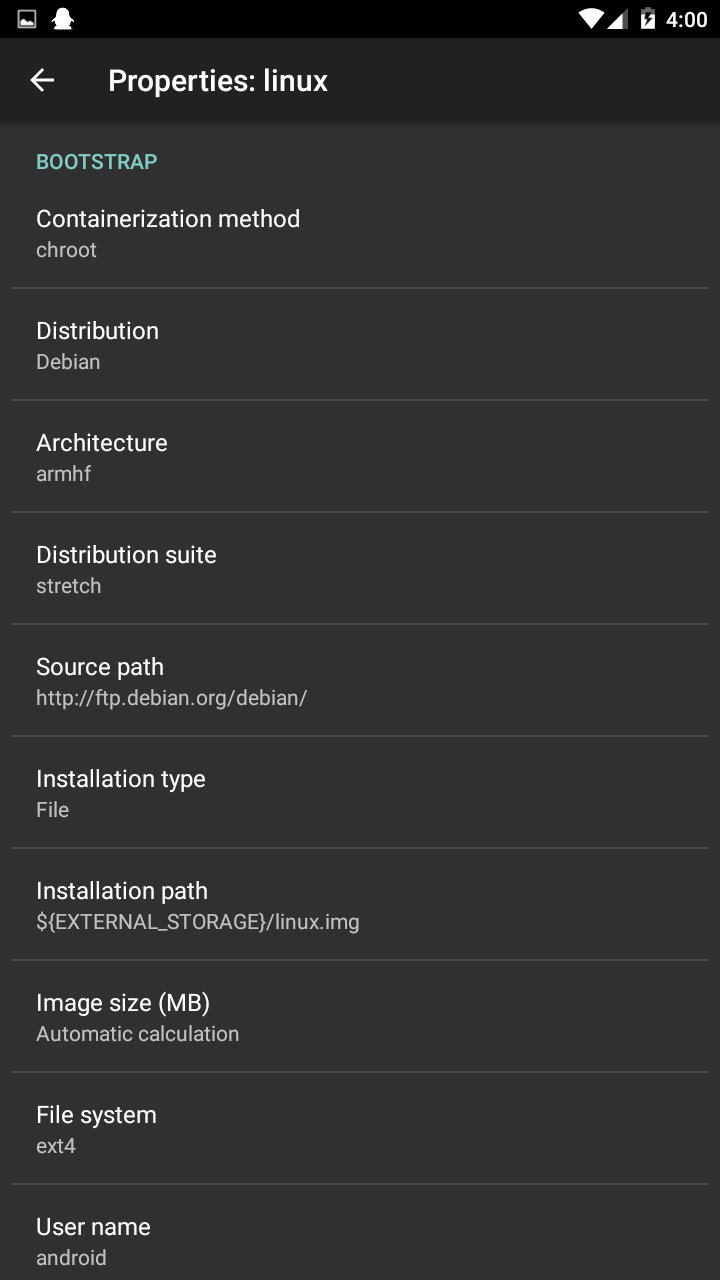Choose the Distribution option
This screenshot has height=1280, width=720.
pyautogui.click(x=360, y=345)
